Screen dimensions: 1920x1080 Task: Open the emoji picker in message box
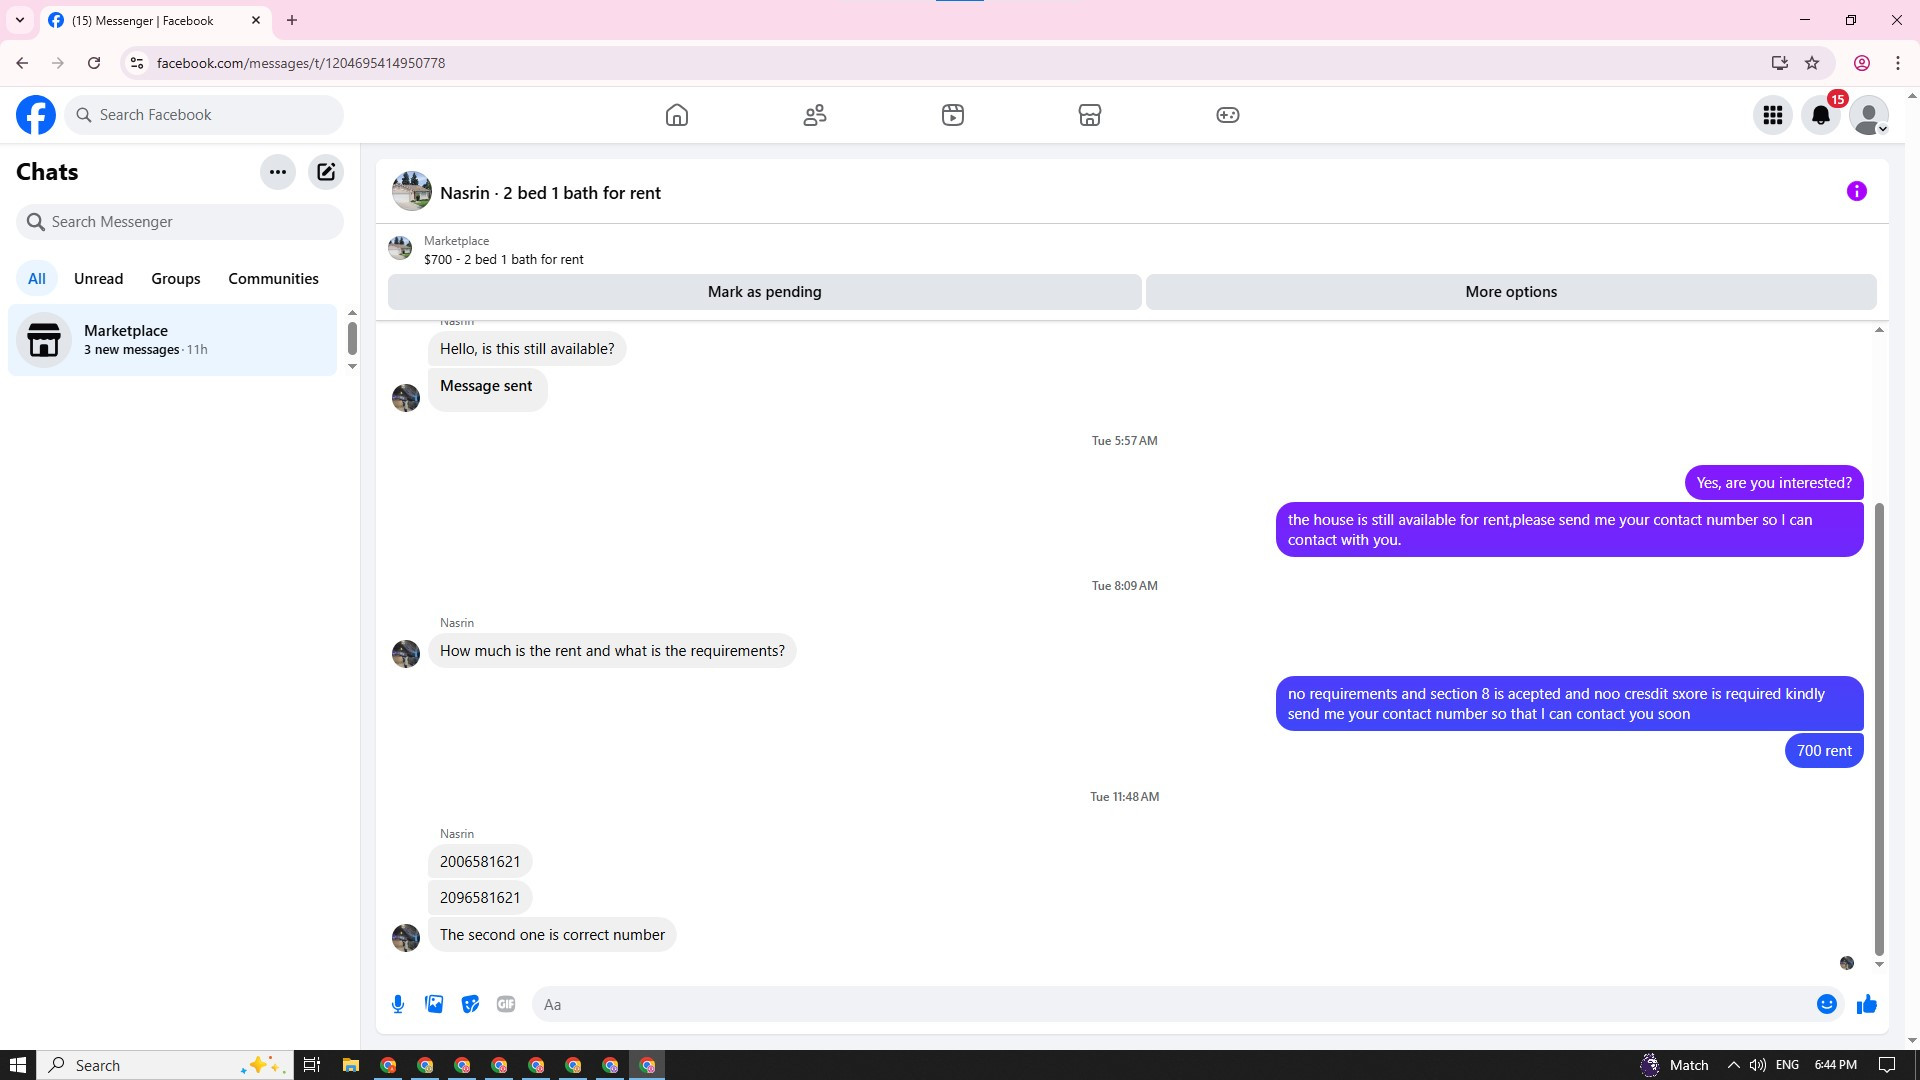(1826, 1004)
